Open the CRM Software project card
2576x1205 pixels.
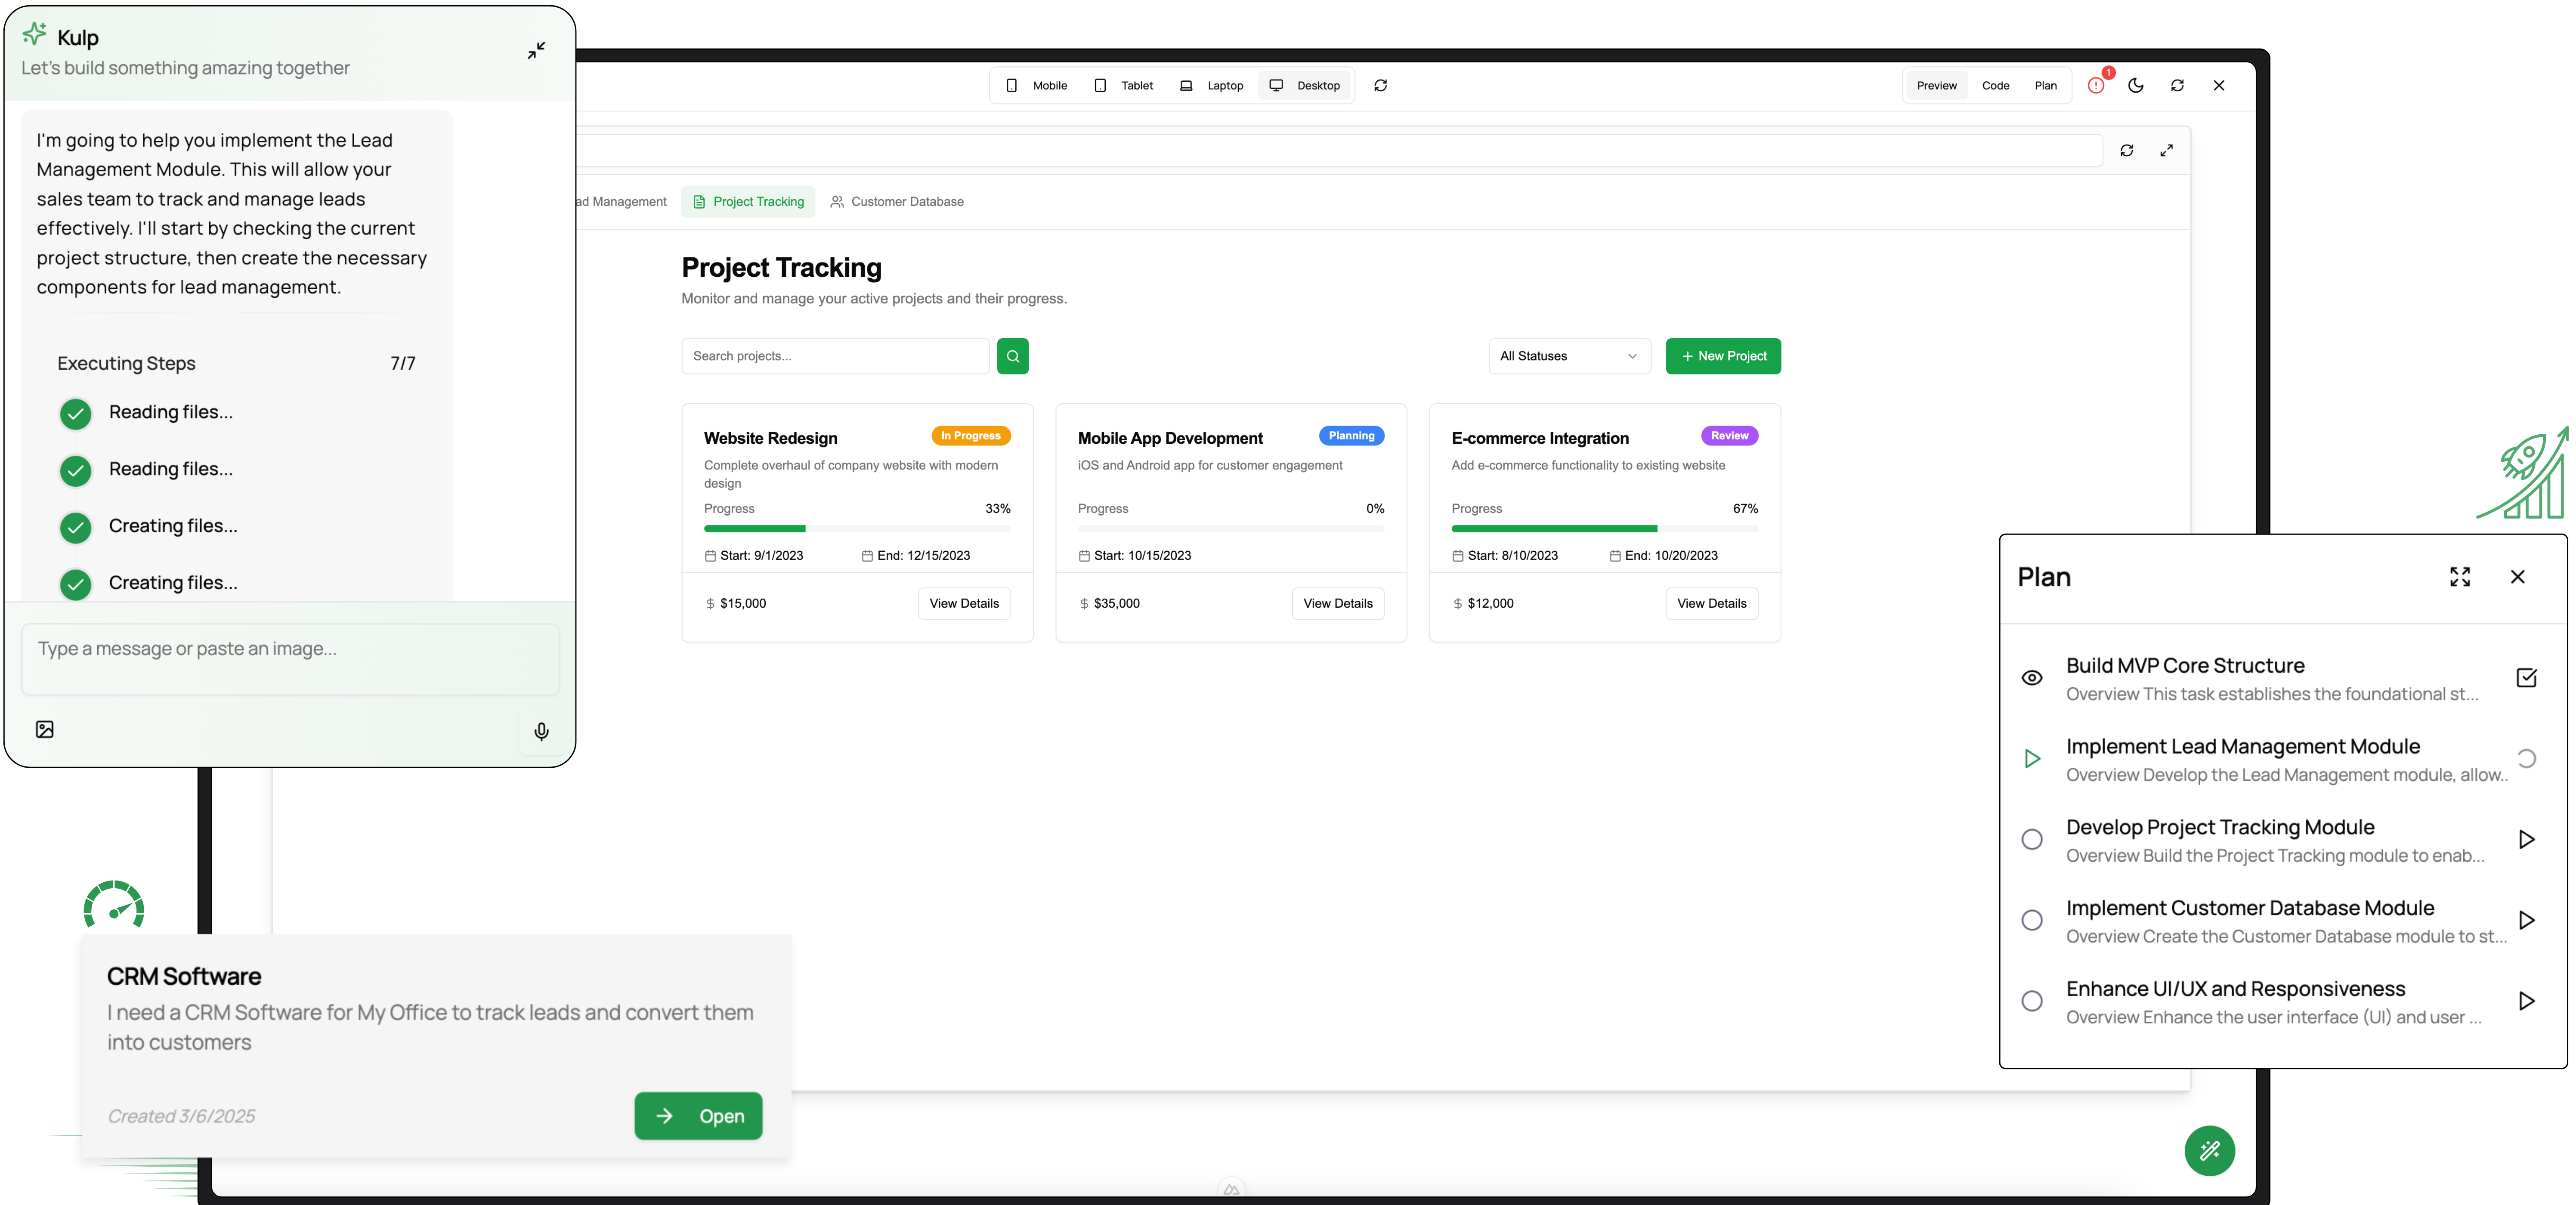pos(698,1116)
